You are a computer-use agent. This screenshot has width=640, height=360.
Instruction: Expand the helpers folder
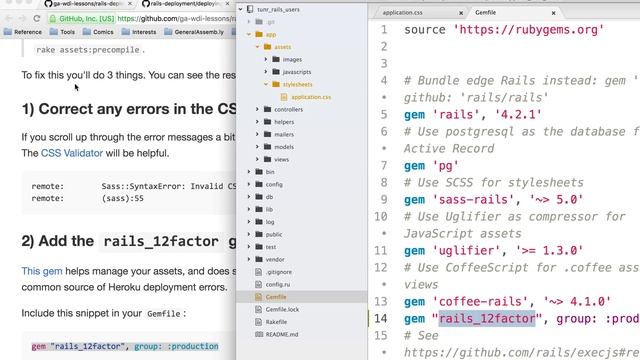(x=258, y=122)
